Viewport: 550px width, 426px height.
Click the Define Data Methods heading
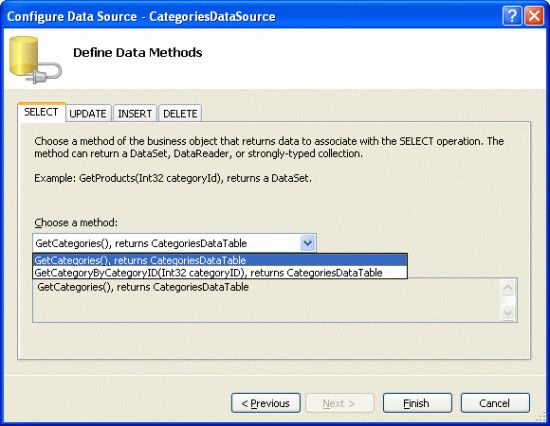click(138, 53)
